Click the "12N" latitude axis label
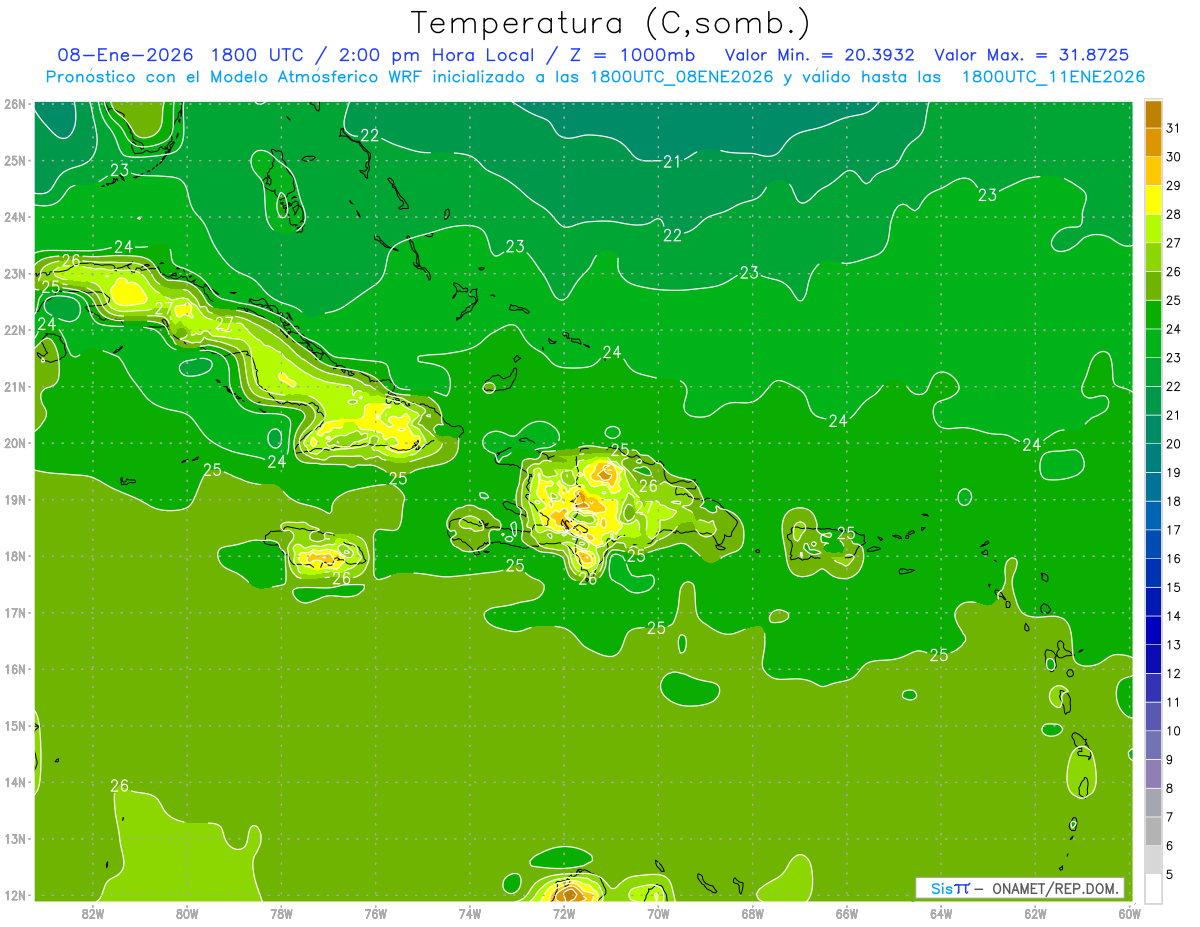The height and width of the screenshot is (927, 1200). click(14, 895)
